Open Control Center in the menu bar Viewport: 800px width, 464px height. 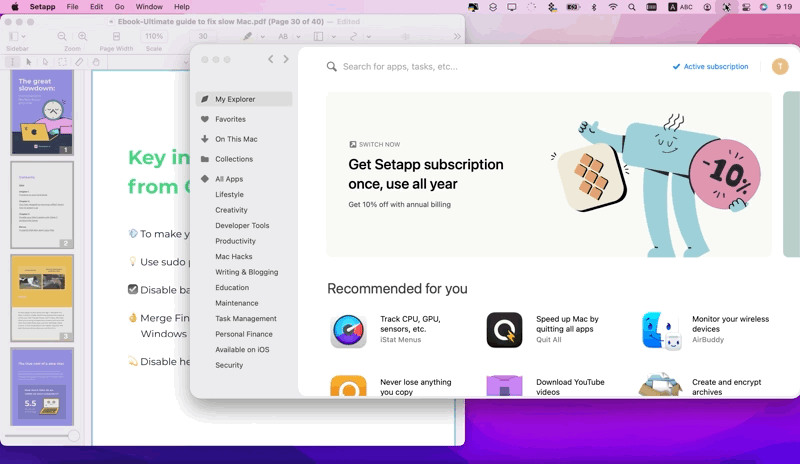point(746,7)
